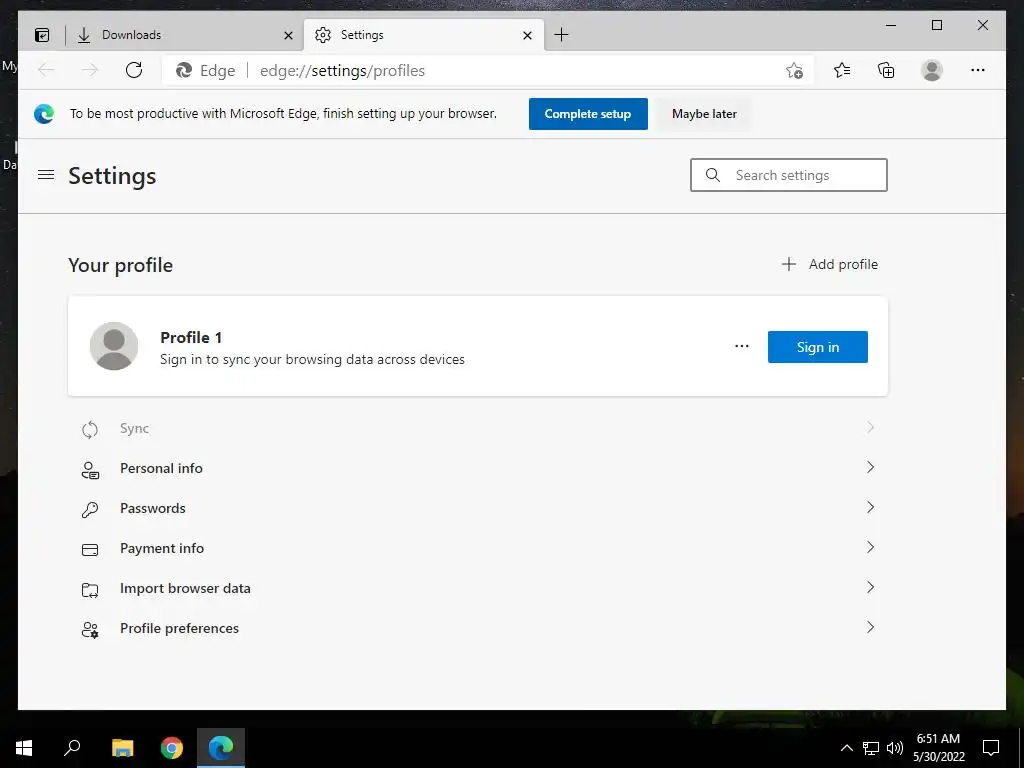This screenshot has height=768, width=1024.
Task: Open the Settings hamburger menu
Action: (46, 175)
